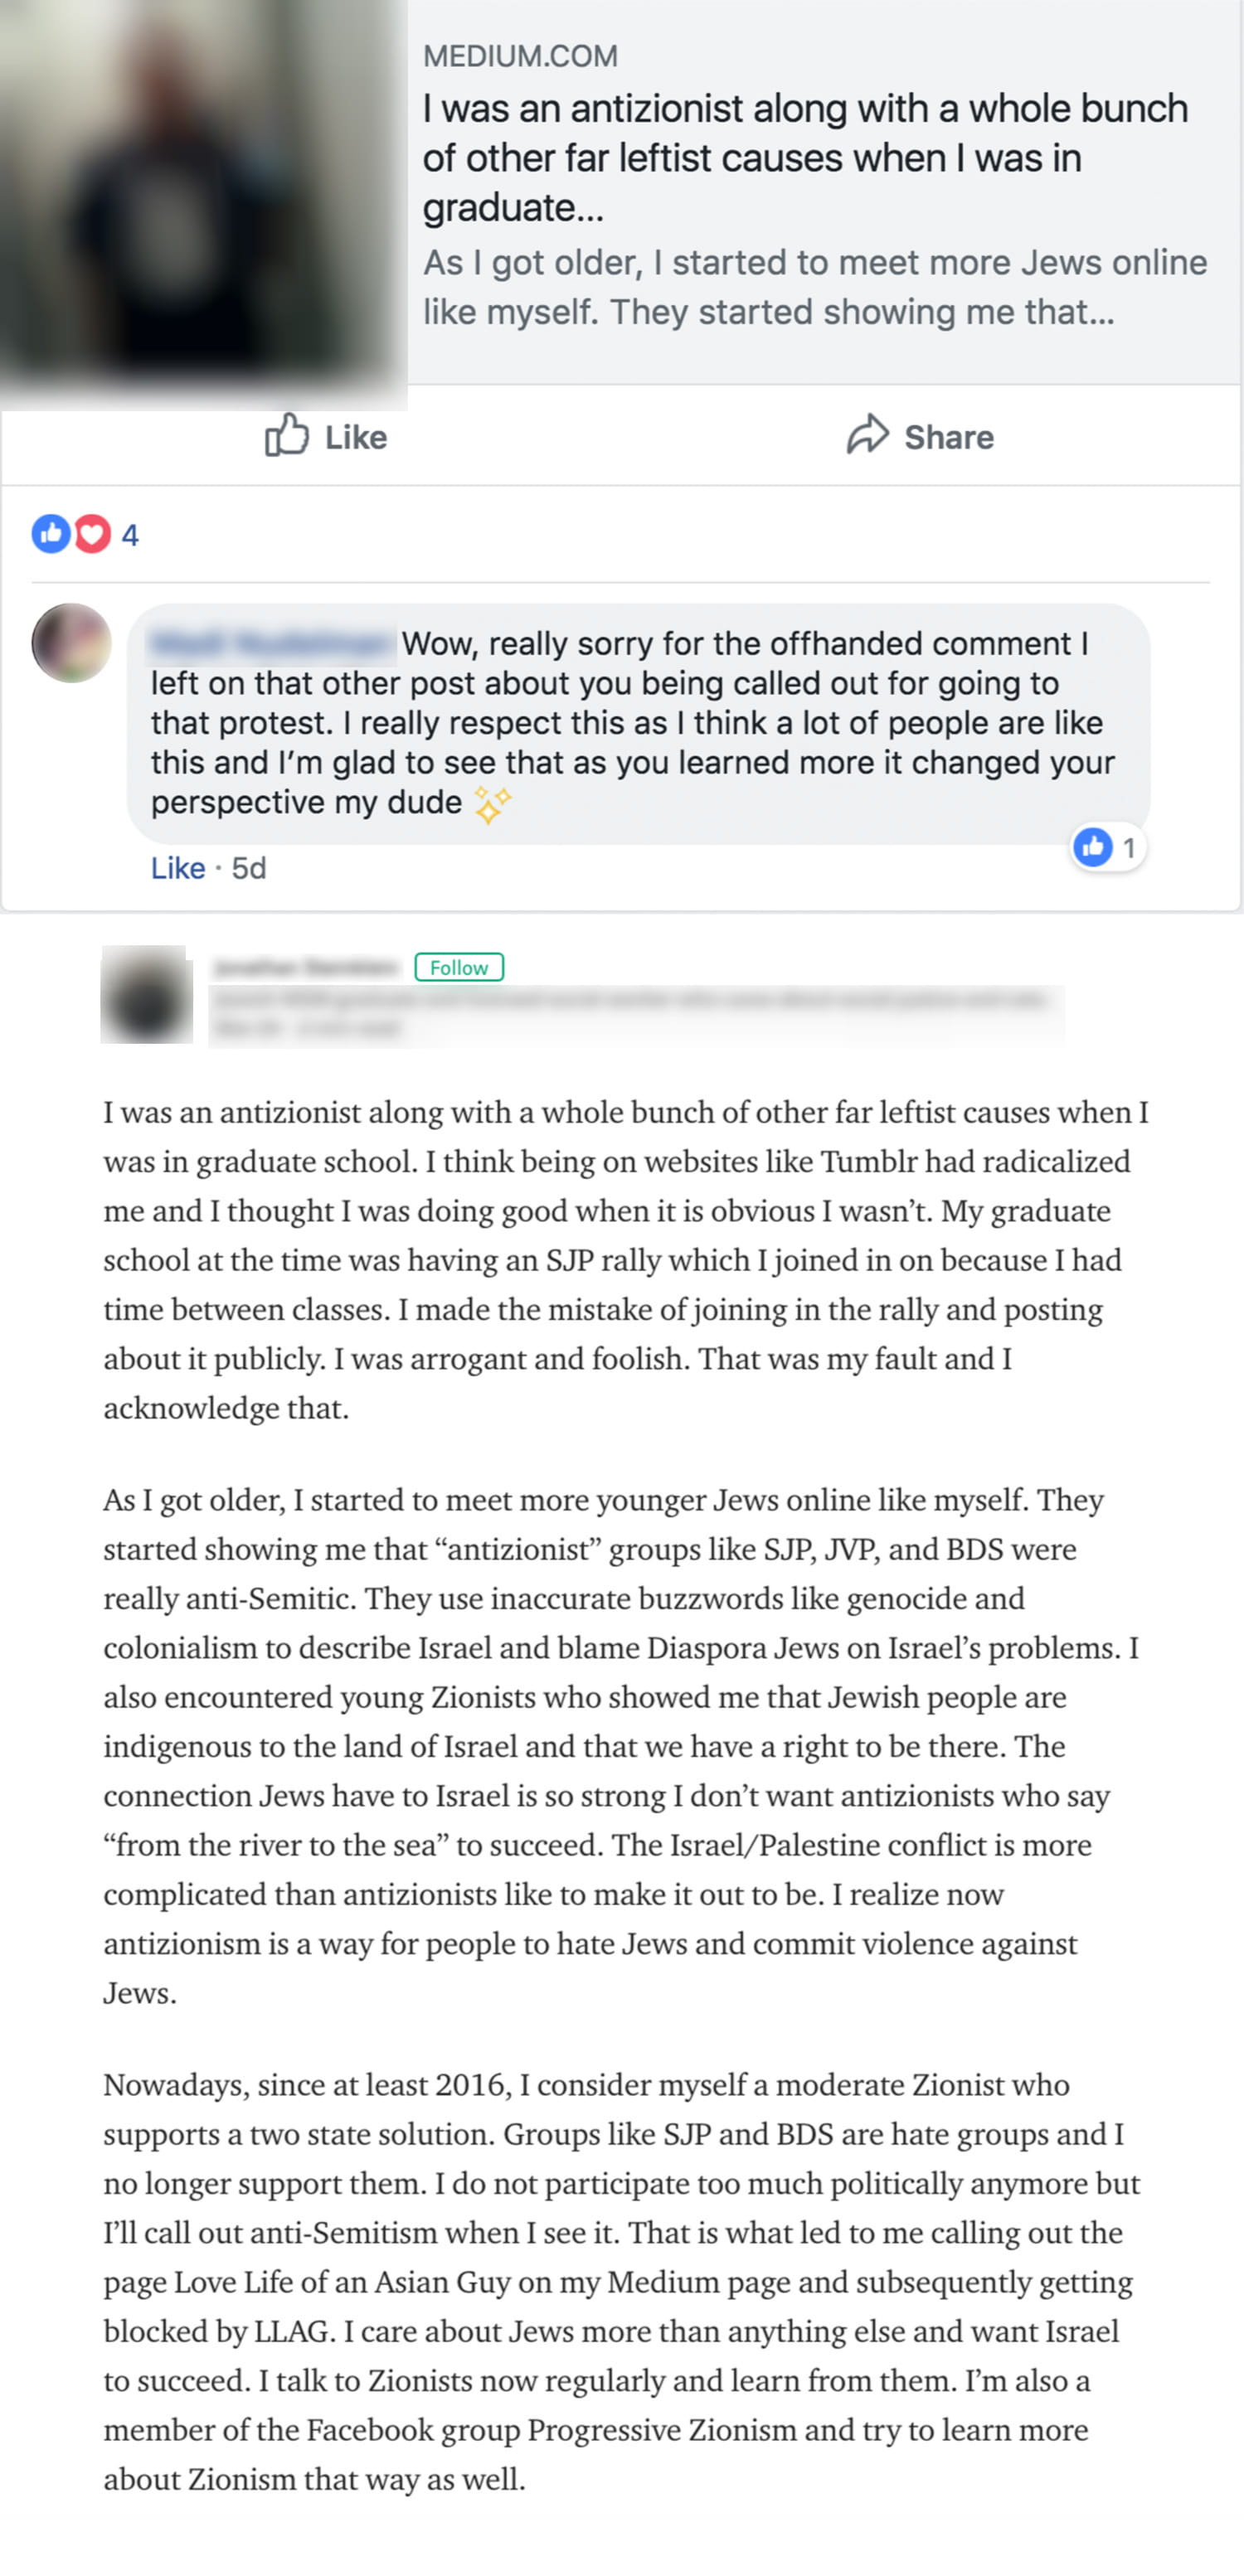This screenshot has width=1244, height=2576.
Task: Click the MEDIUM.COM source label
Action: point(520,56)
